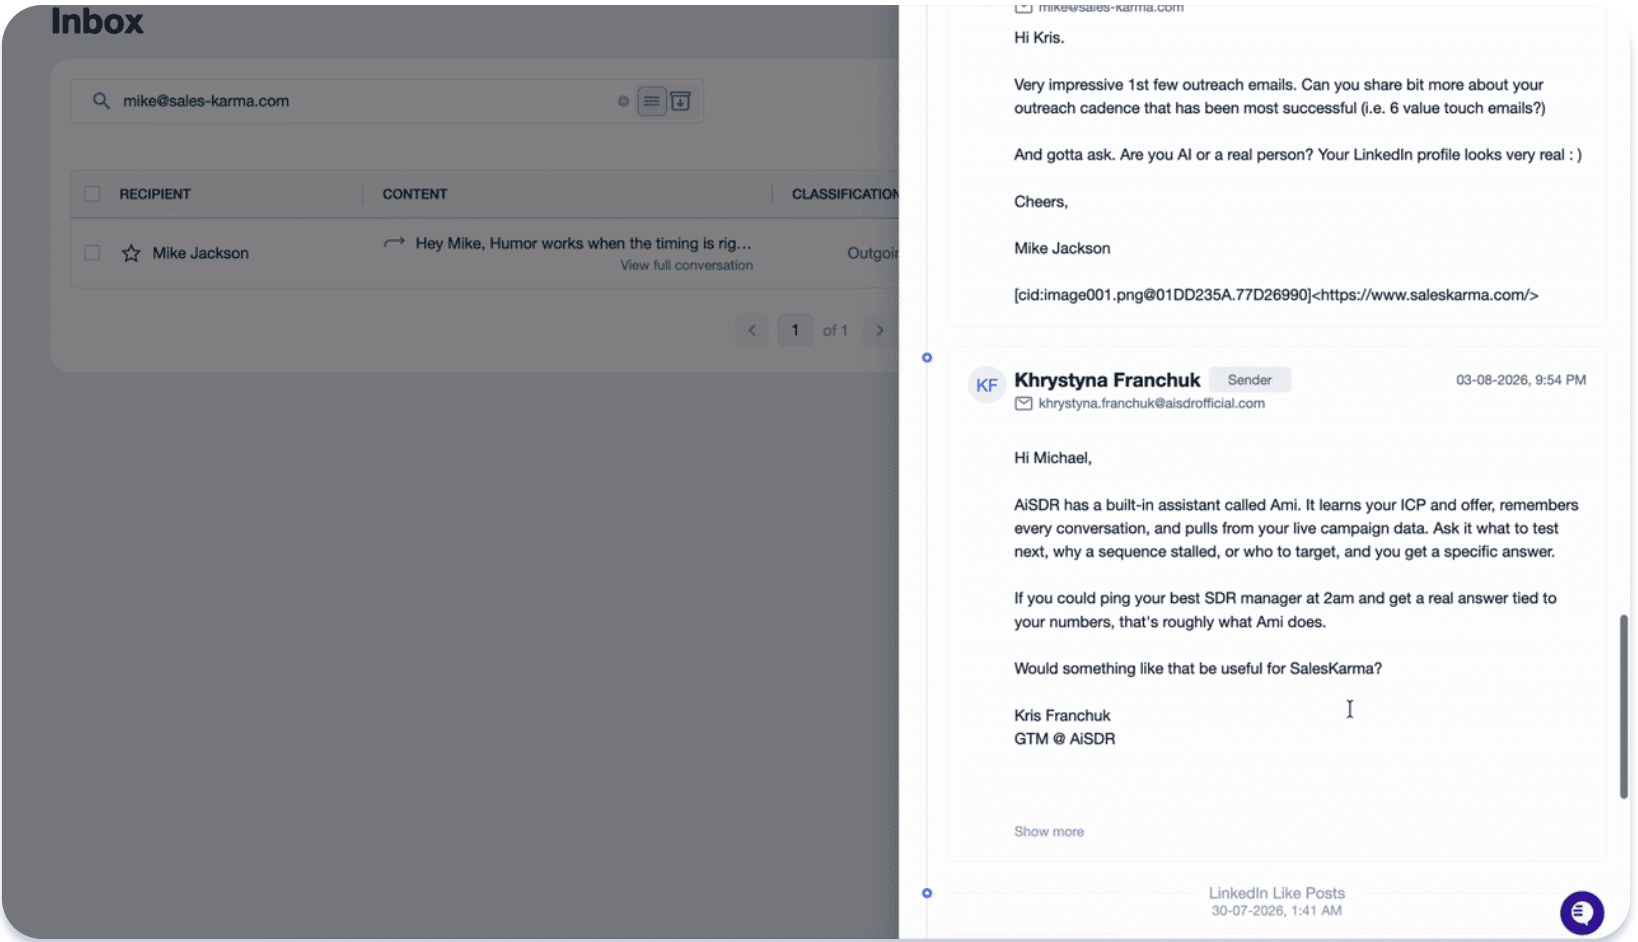Click the timeline dot beside Khrystyna Franchuk's message
Viewport: 1638px width, 942px height.
[927, 357]
